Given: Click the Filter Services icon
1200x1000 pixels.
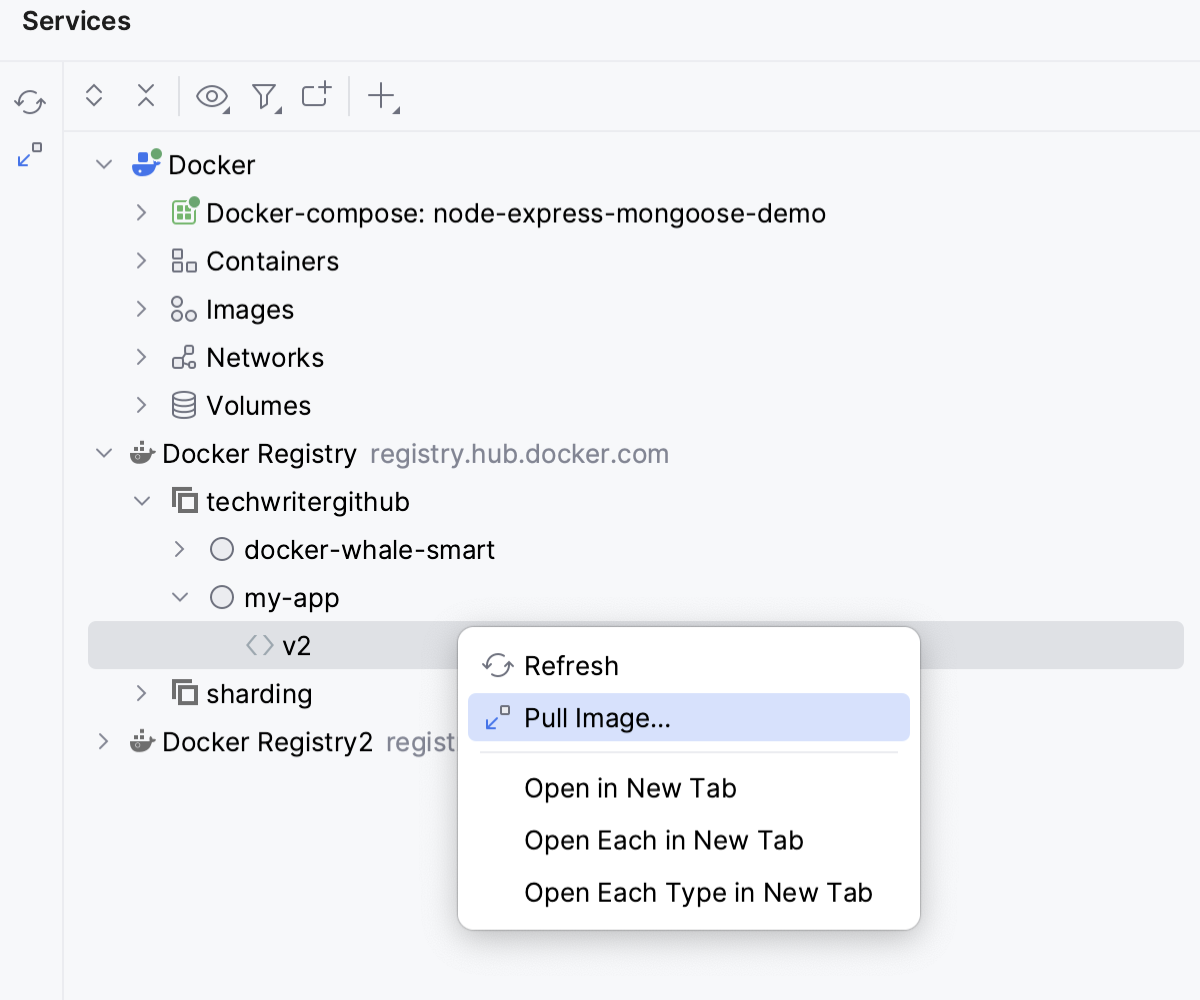Looking at the screenshot, I should (x=263, y=96).
